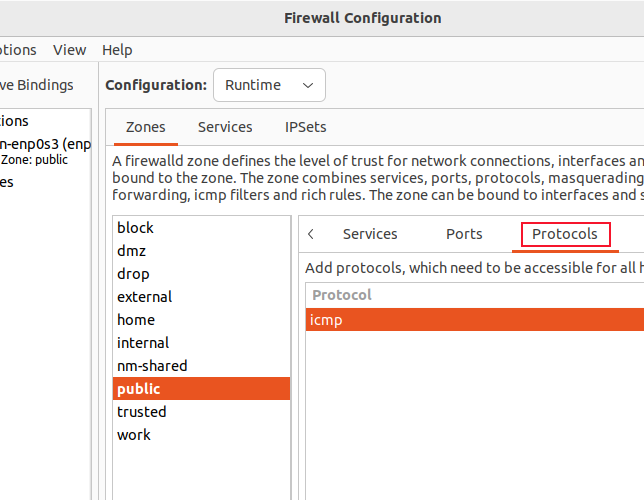Switch to the IPSets tab
The image size is (644, 500).
click(306, 127)
